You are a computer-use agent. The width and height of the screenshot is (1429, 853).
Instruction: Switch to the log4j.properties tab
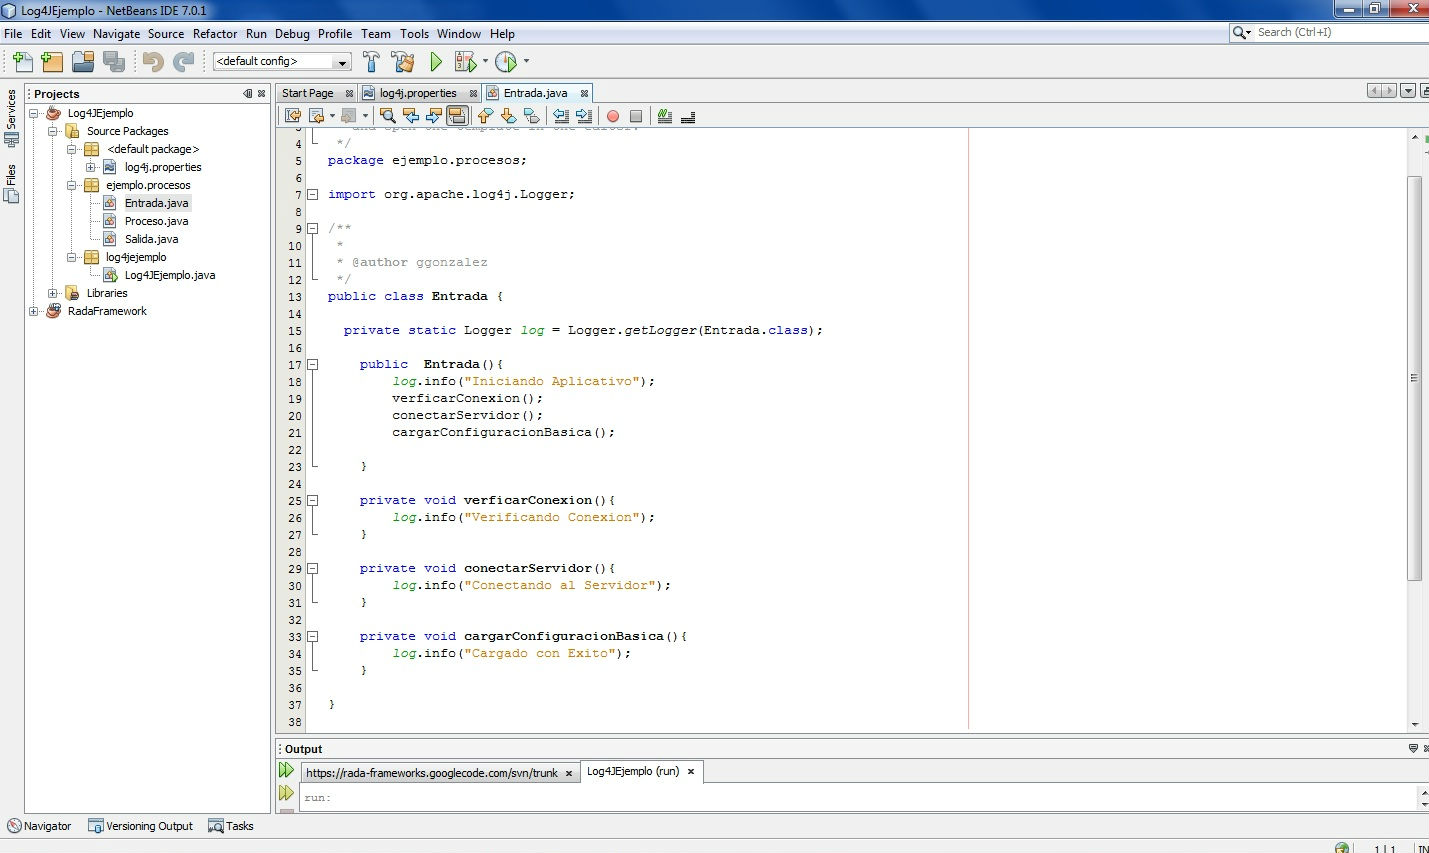point(420,92)
